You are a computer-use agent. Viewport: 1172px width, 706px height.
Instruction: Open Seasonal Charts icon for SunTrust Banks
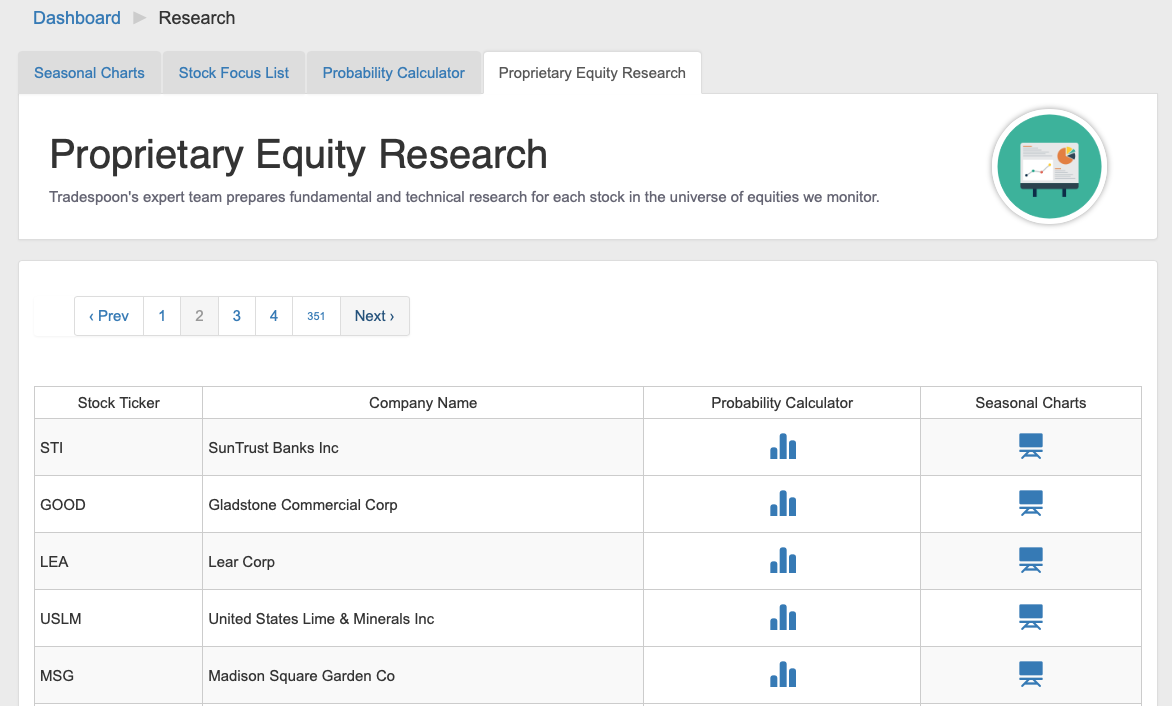point(1031,446)
